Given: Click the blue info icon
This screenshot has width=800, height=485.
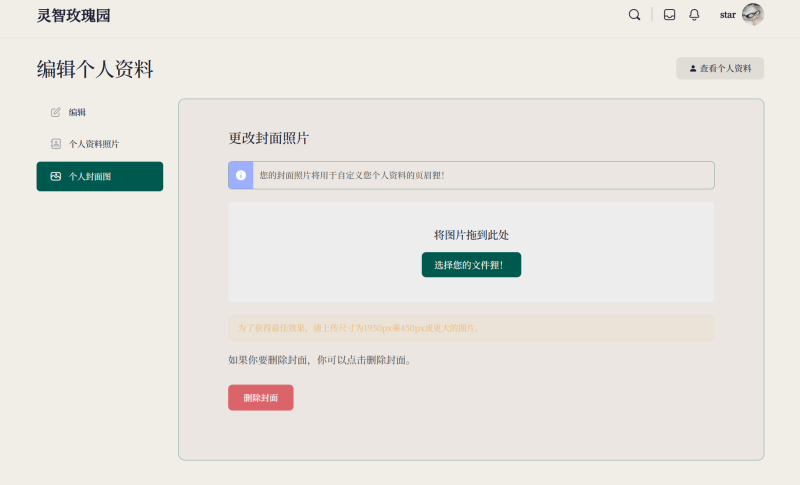Looking at the screenshot, I should pos(241,175).
